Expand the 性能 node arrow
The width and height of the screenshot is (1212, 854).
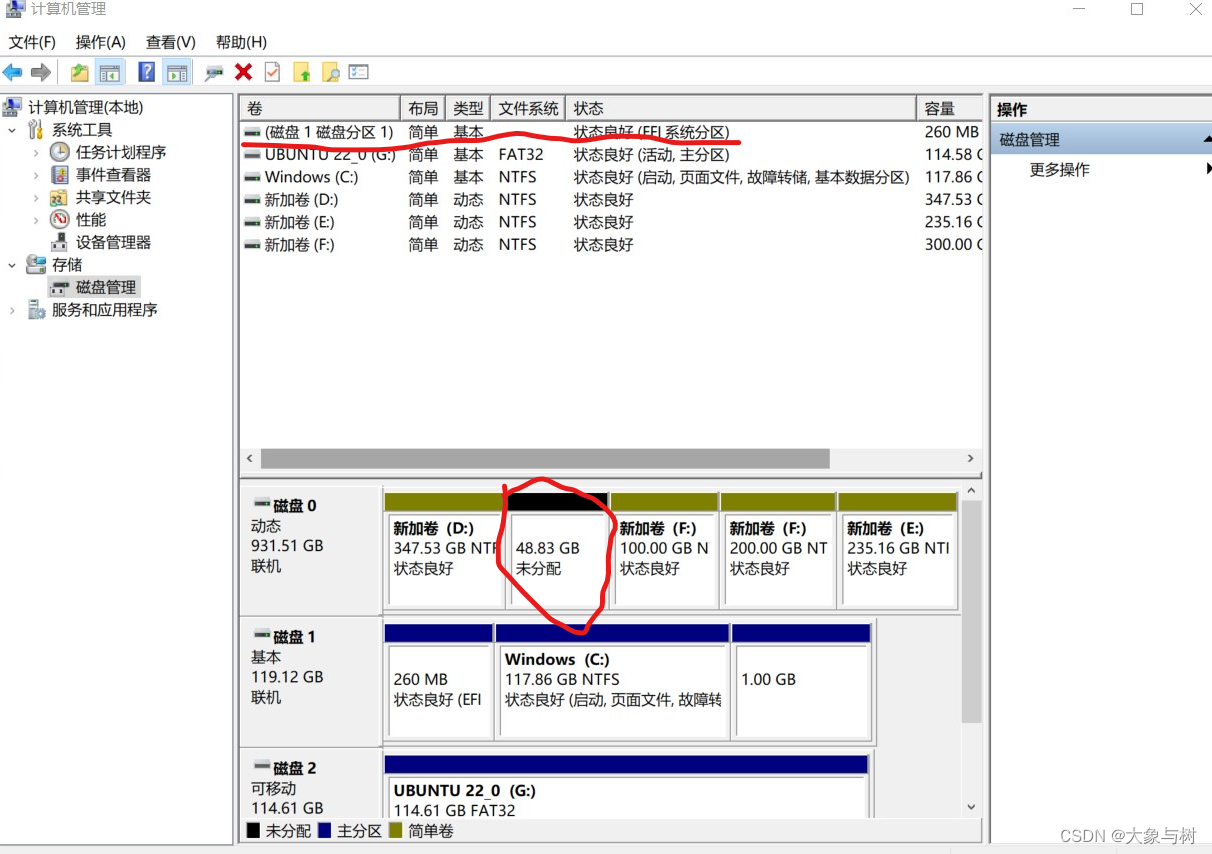click(x=36, y=219)
